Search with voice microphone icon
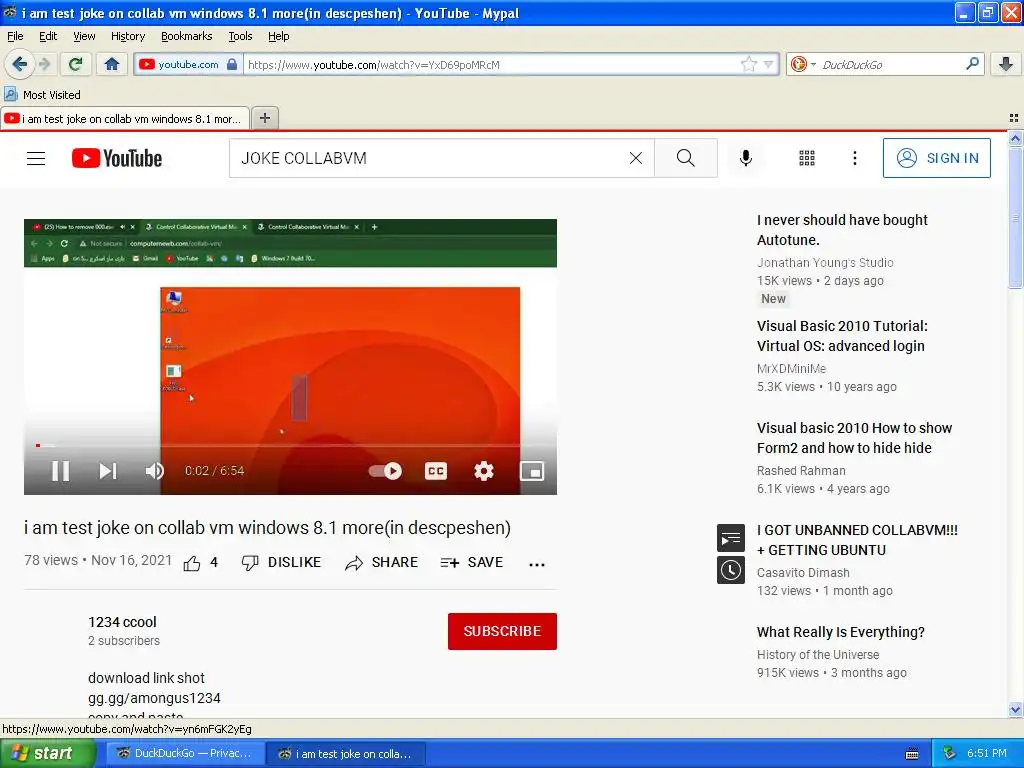This screenshot has width=1024, height=768. pyautogui.click(x=746, y=158)
